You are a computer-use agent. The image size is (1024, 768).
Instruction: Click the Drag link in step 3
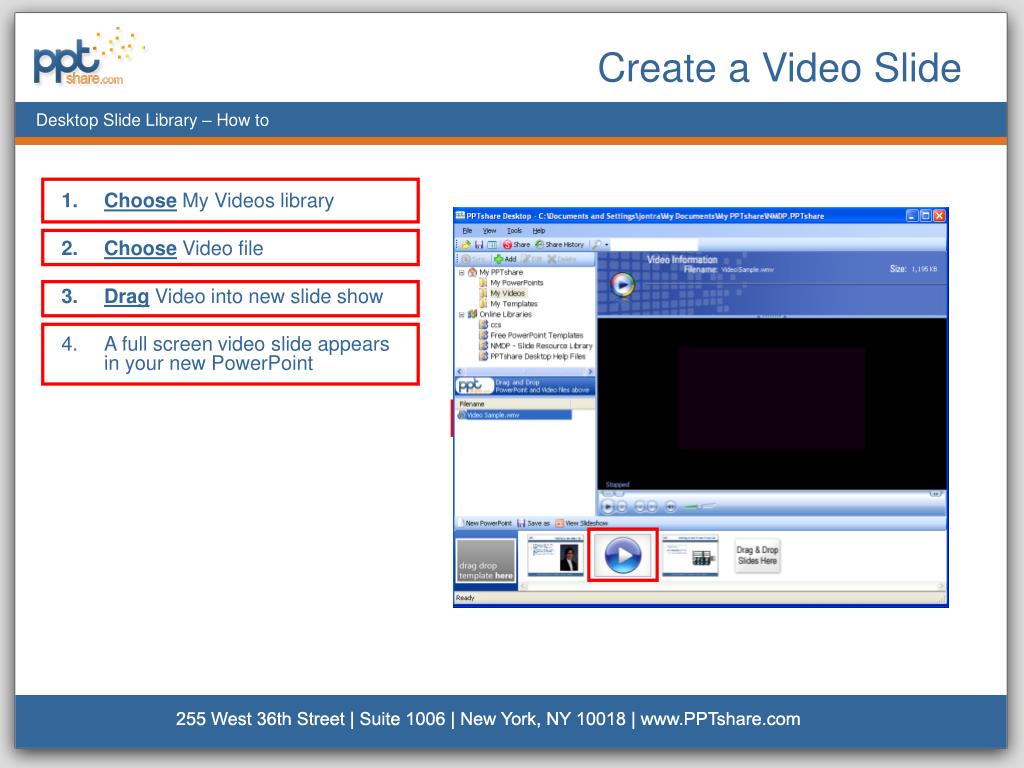click(x=127, y=296)
